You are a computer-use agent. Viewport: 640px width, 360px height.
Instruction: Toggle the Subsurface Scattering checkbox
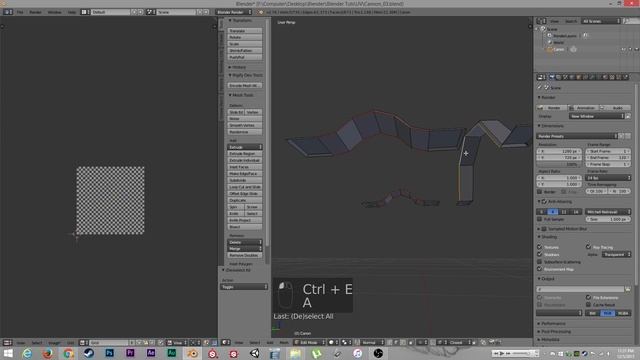click(x=540, y=262)
